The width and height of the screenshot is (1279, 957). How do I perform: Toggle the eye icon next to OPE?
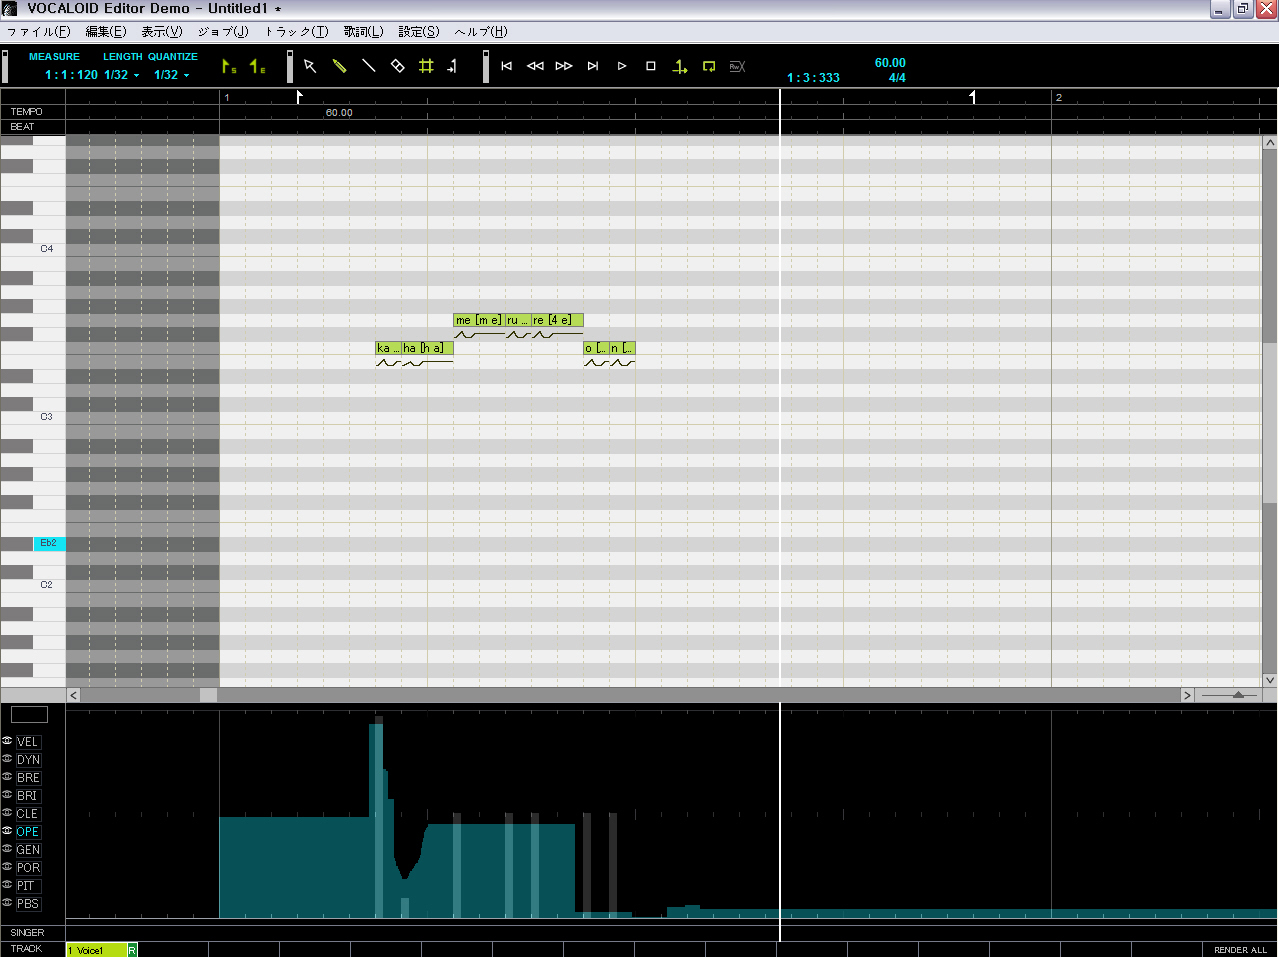tap(7, 831)
